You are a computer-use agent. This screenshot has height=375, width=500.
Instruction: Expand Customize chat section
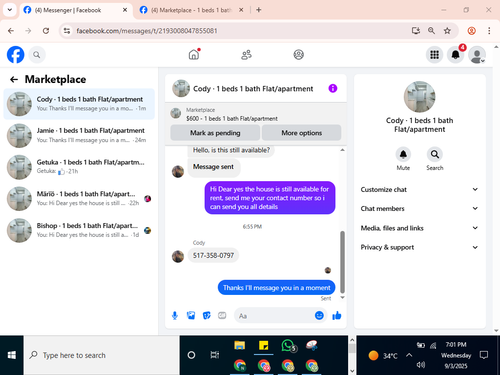(419, 189)
